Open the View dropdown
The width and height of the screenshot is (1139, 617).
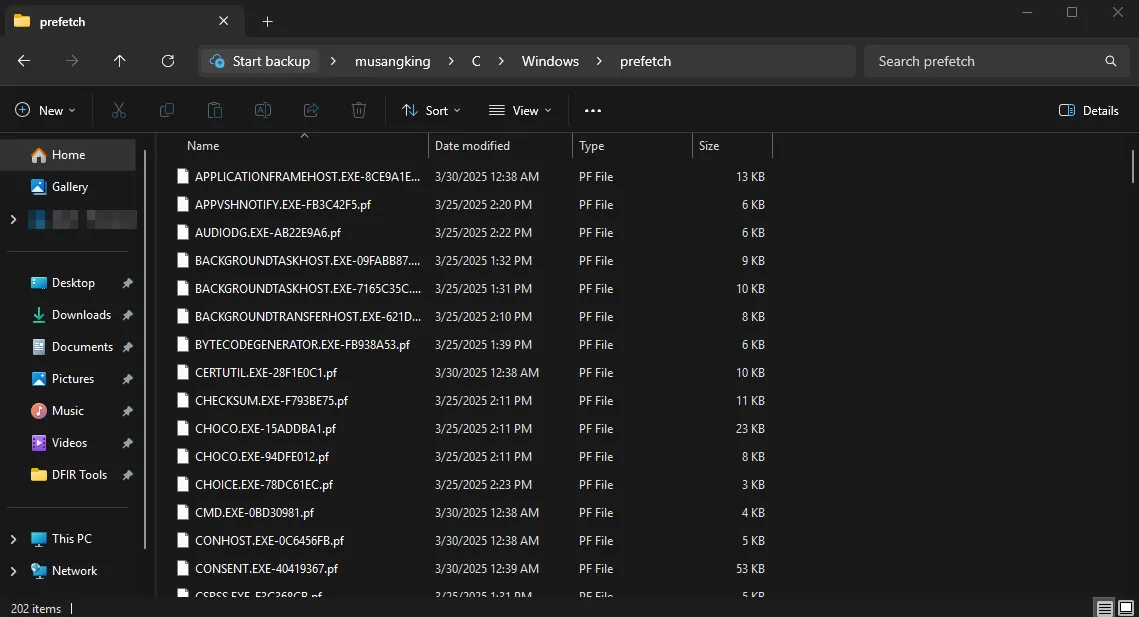(x=520, y=110)
